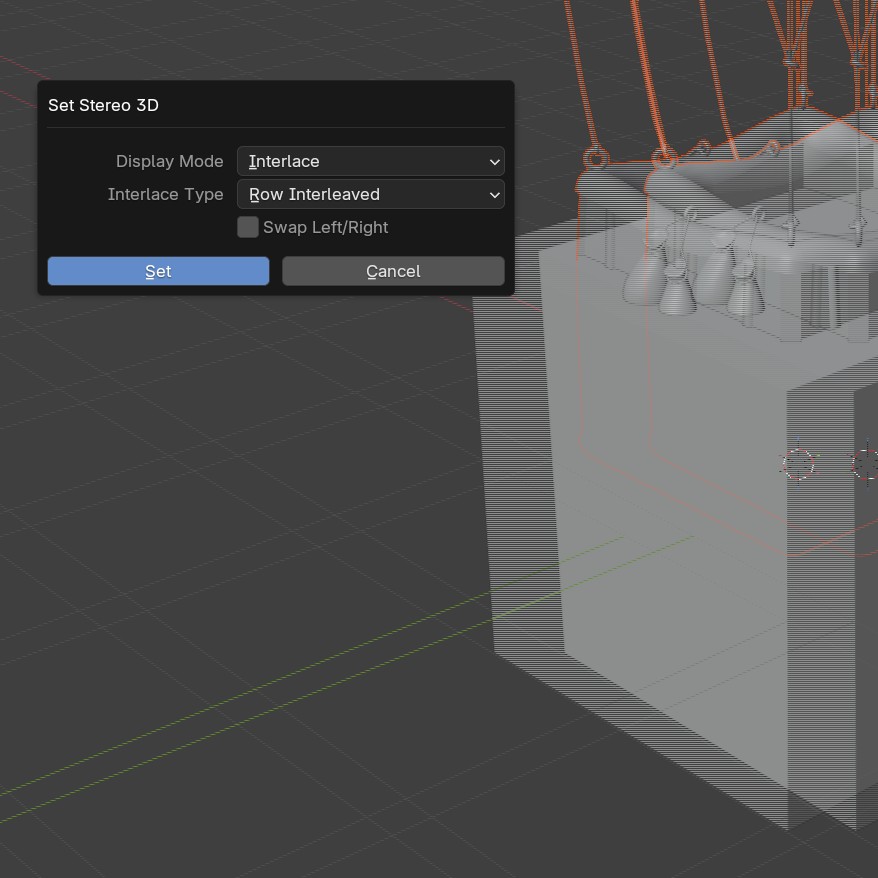Image resolution: width=878 pixels, height=878 pixels.
Task: Enable the Swap Left/Right checkbox
Action: click(248, 227)
